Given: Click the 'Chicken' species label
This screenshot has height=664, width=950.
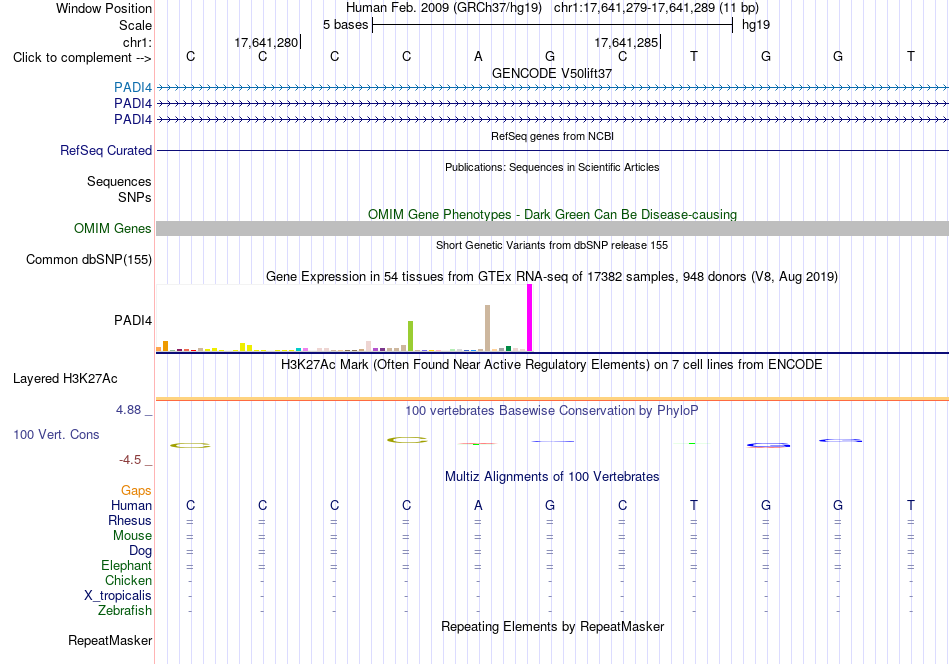Looking at the screenshot, I should [x=128, y=580].
